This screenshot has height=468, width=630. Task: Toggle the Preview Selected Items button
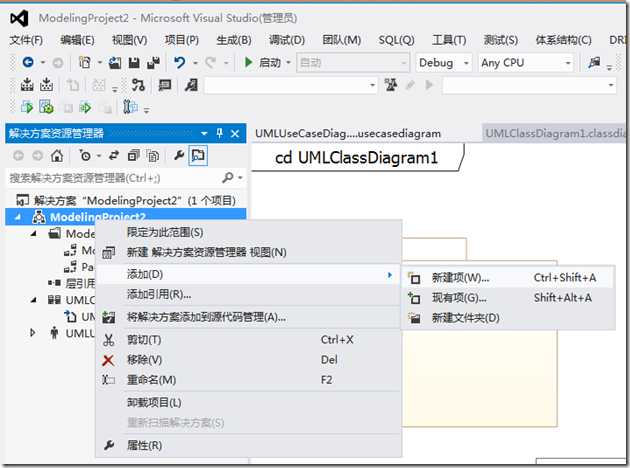coord(198,155)
